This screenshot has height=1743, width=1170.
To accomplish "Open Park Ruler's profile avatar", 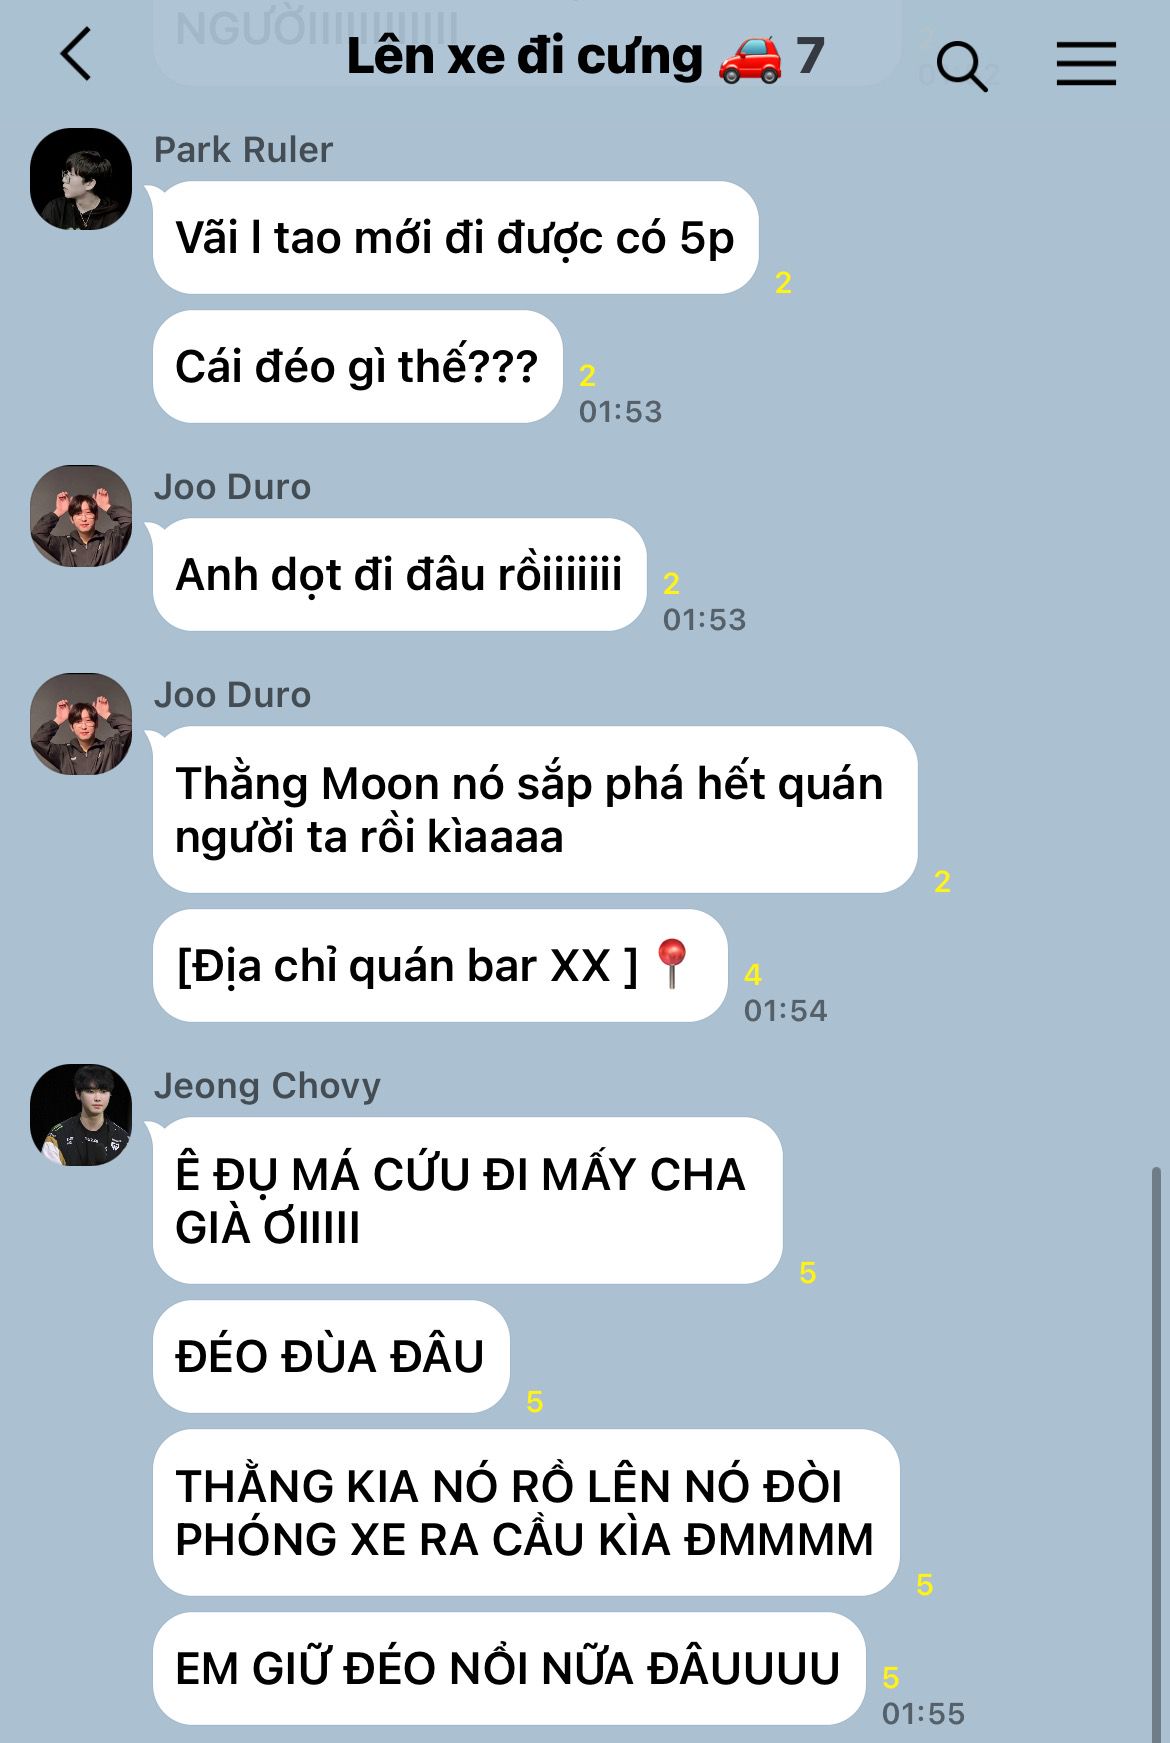I will pos(81,179).
